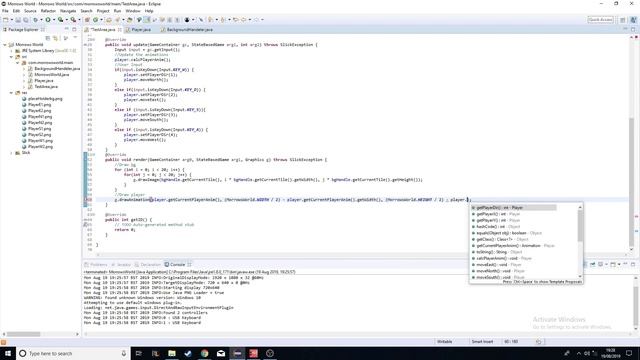640x360 pixels.
Task: Open the Refactor menu
Action: (x=48, y=11)
